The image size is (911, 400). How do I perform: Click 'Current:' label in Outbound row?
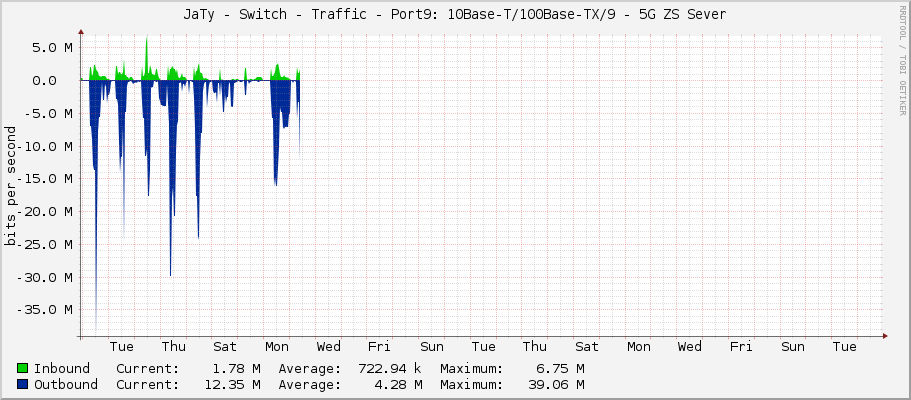coord(148,384)
